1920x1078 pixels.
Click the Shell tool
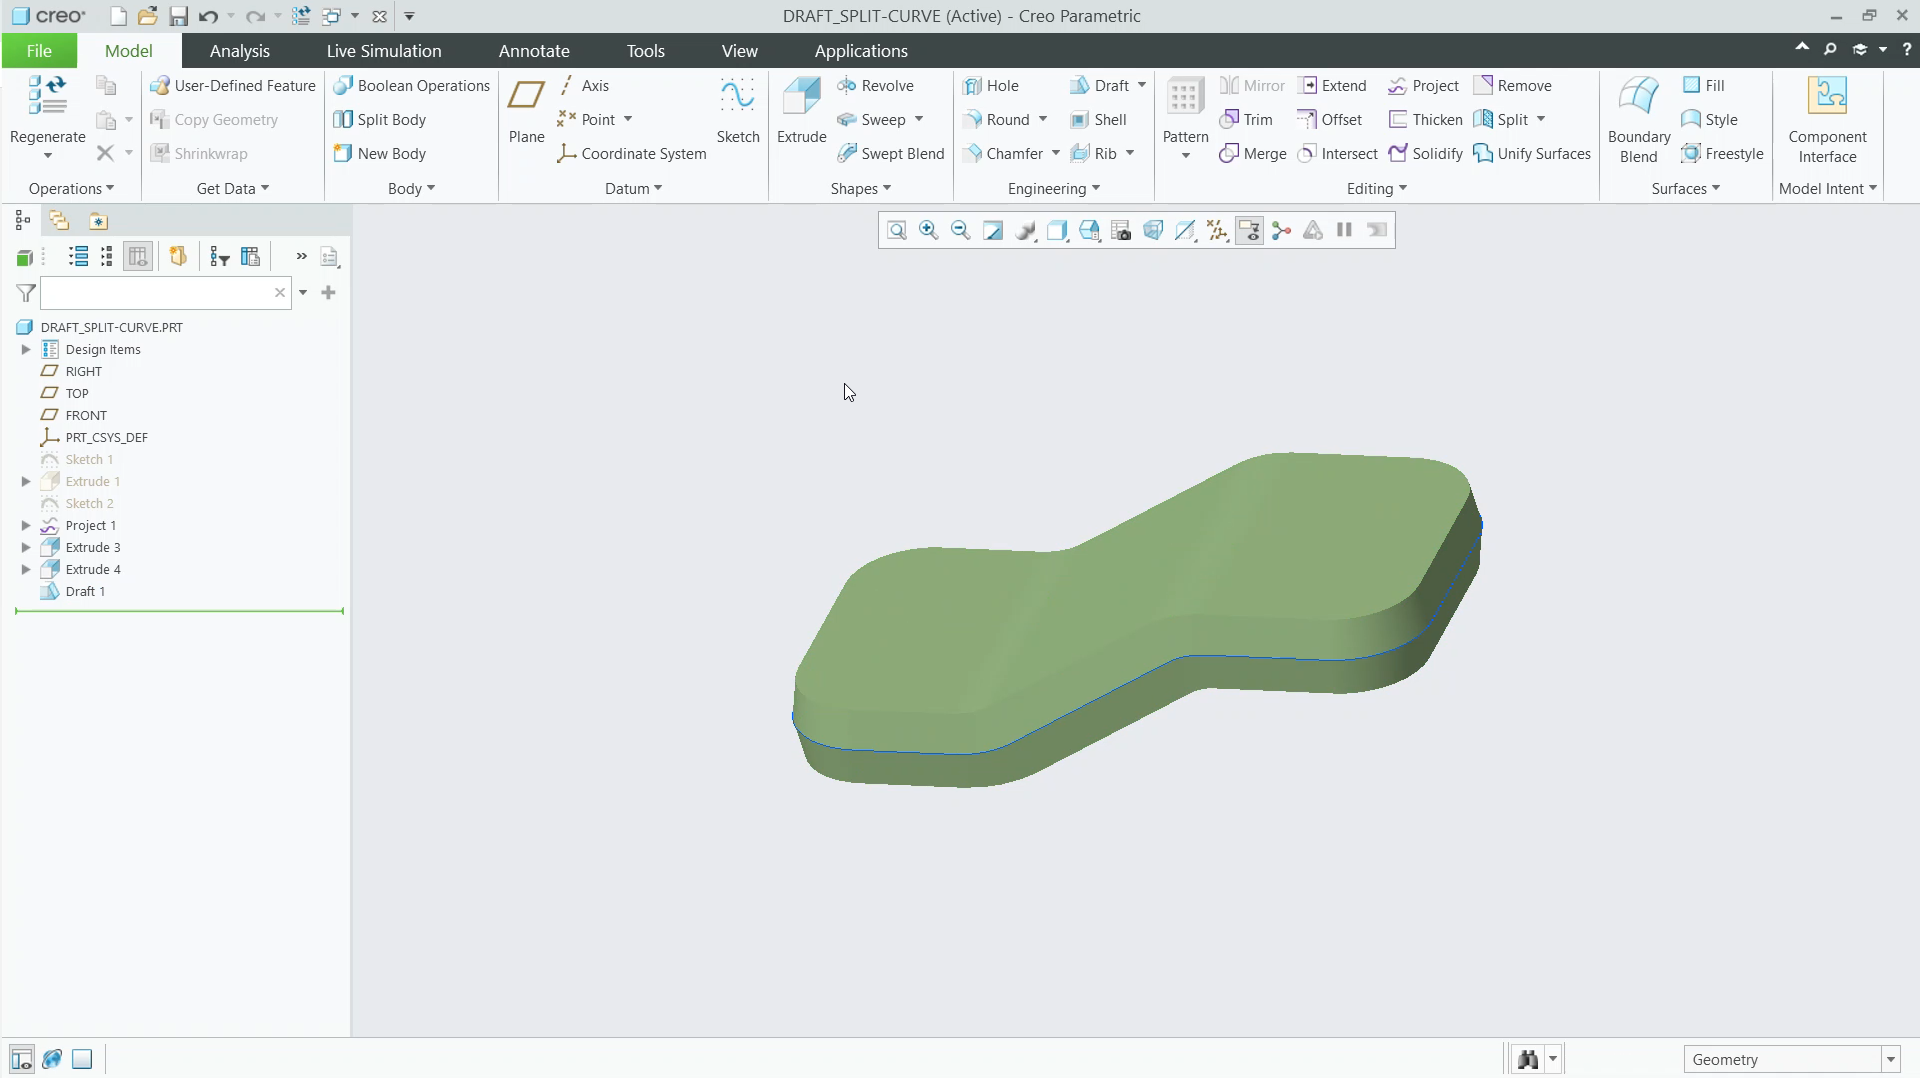(x=1098, y=120)
